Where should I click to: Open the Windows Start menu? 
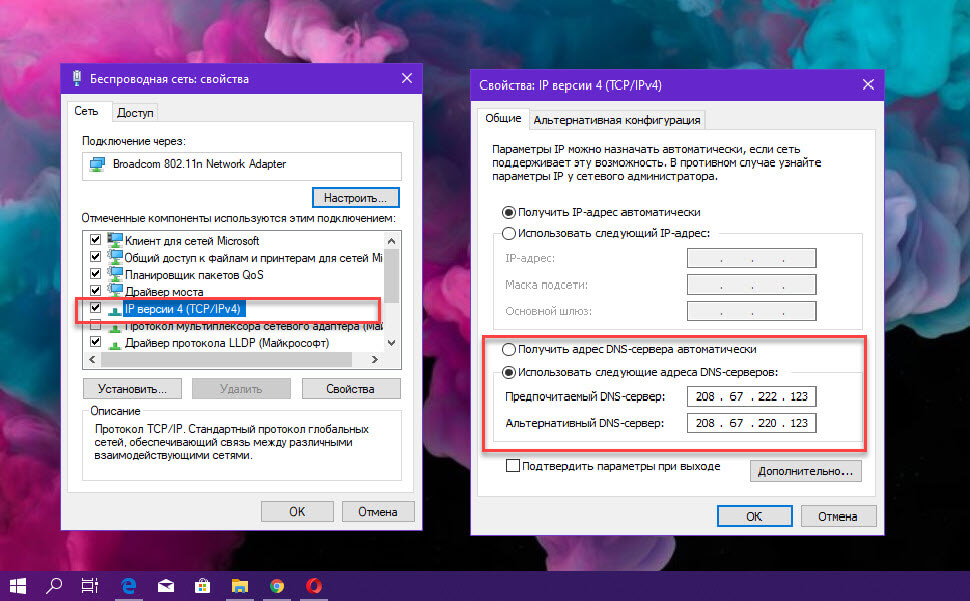coord(18,586)
